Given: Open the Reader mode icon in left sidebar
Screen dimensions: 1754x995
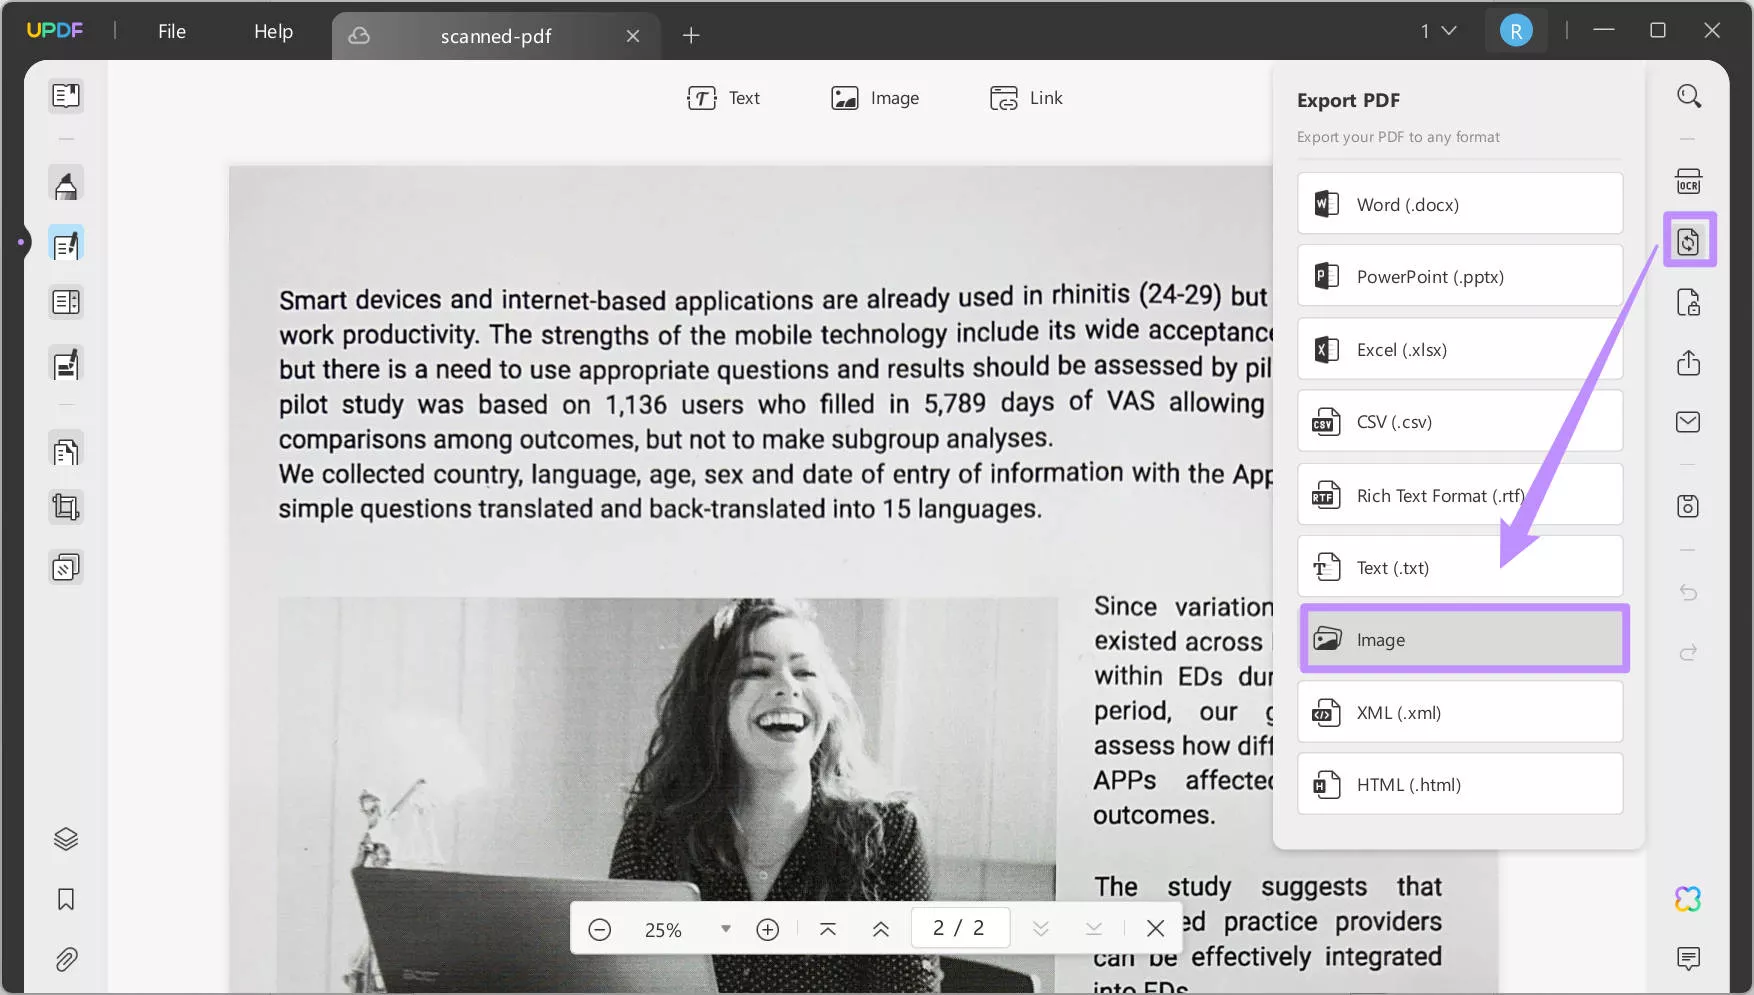Looking at the screenshot, I should tap(66, 96).
